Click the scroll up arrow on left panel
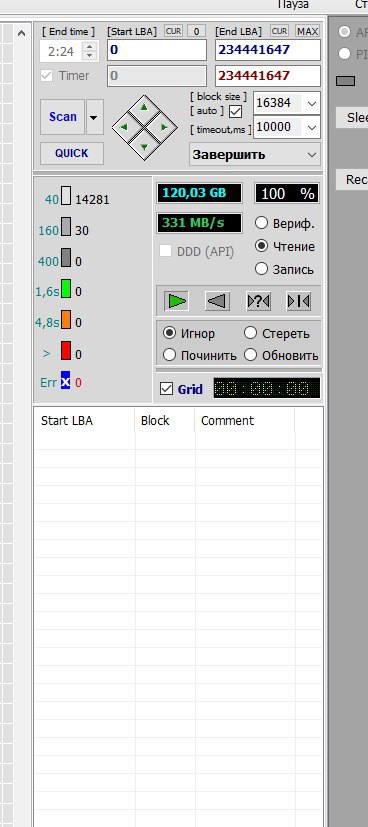368x827 pixels. click(x=21, y=33)
